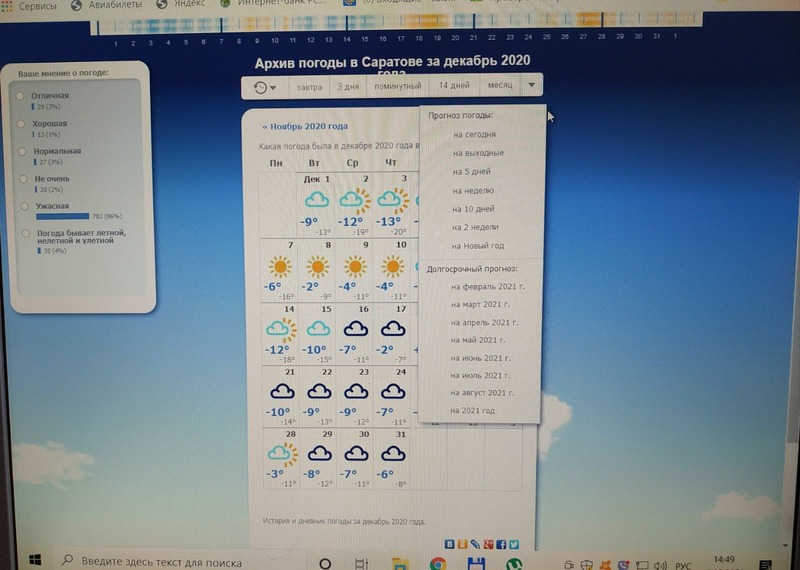Choose 'на март 2021 г.' long-term forecast
This screenshot has height=570, width=800.
click(x=480, y=304)
